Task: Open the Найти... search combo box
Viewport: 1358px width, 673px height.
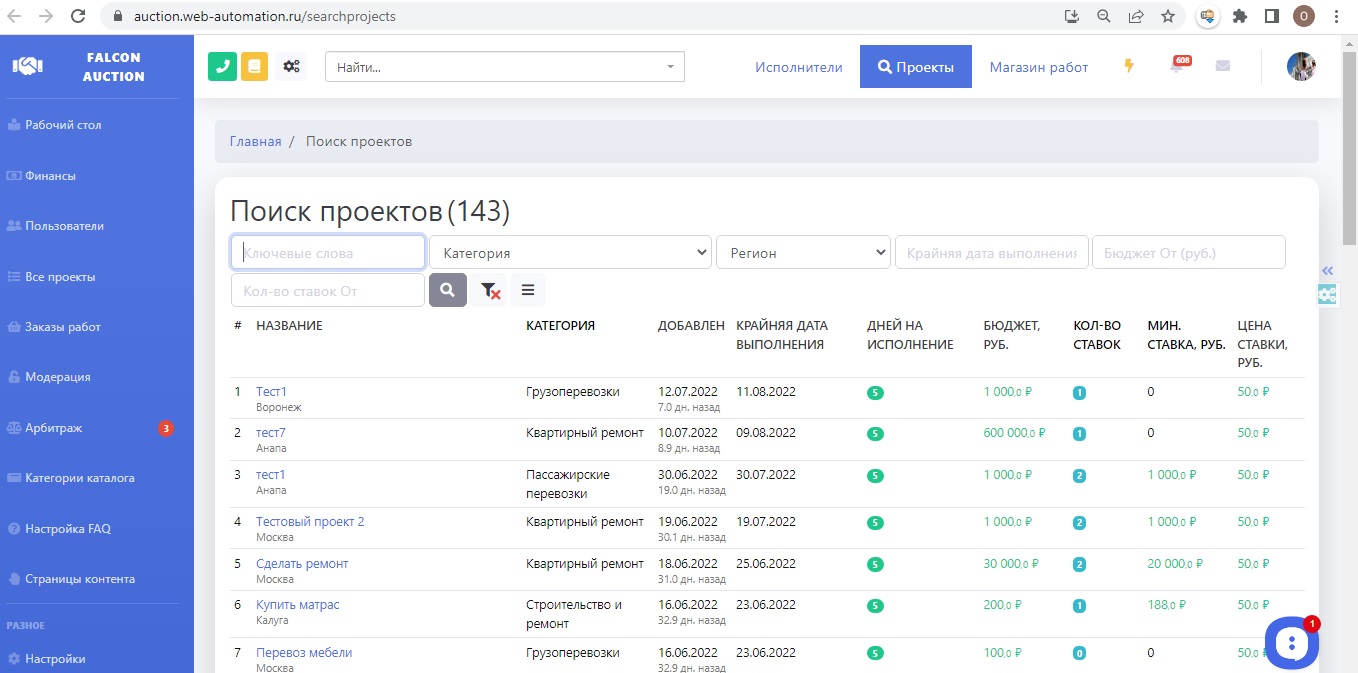Action: pos(504,67)
